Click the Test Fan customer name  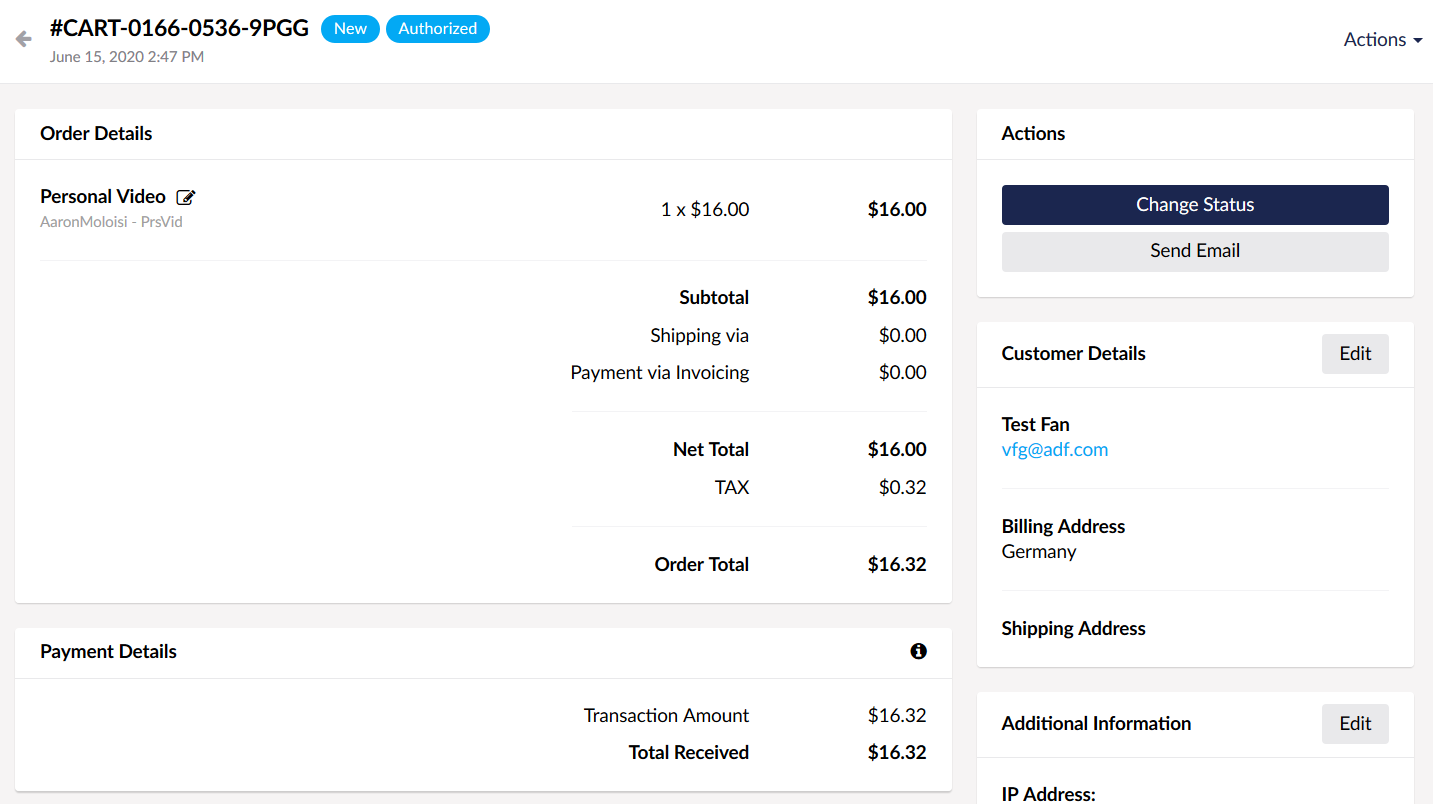1035,424
